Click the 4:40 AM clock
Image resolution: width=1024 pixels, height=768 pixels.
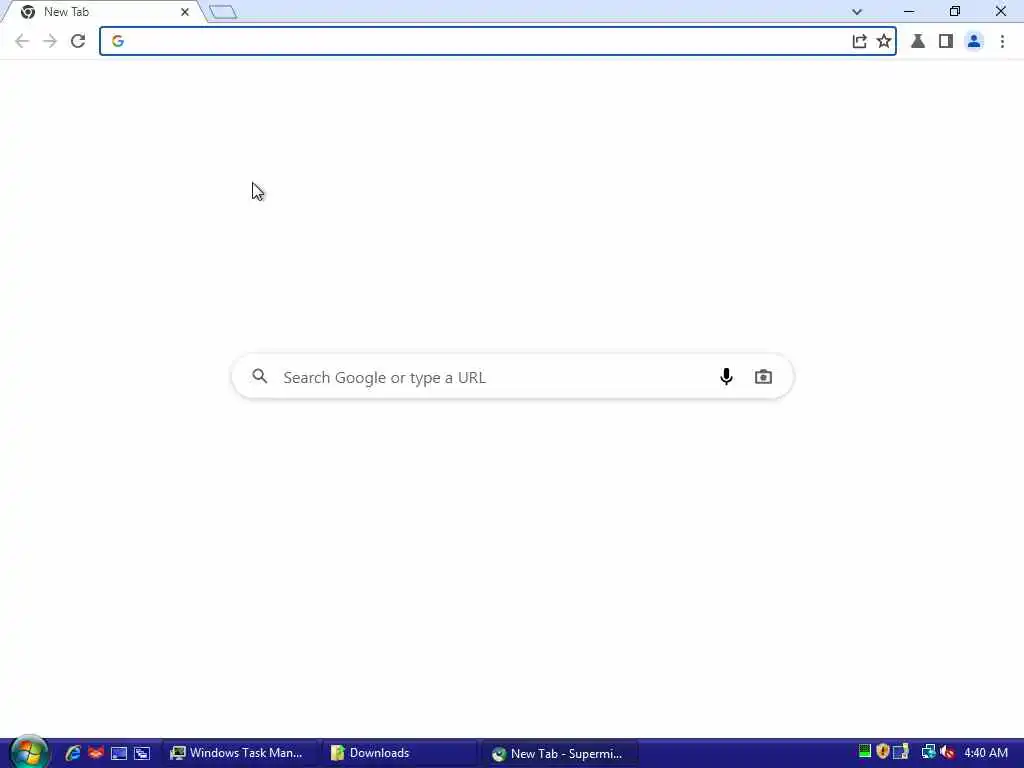pyautogui.click(x=985, y=753)
